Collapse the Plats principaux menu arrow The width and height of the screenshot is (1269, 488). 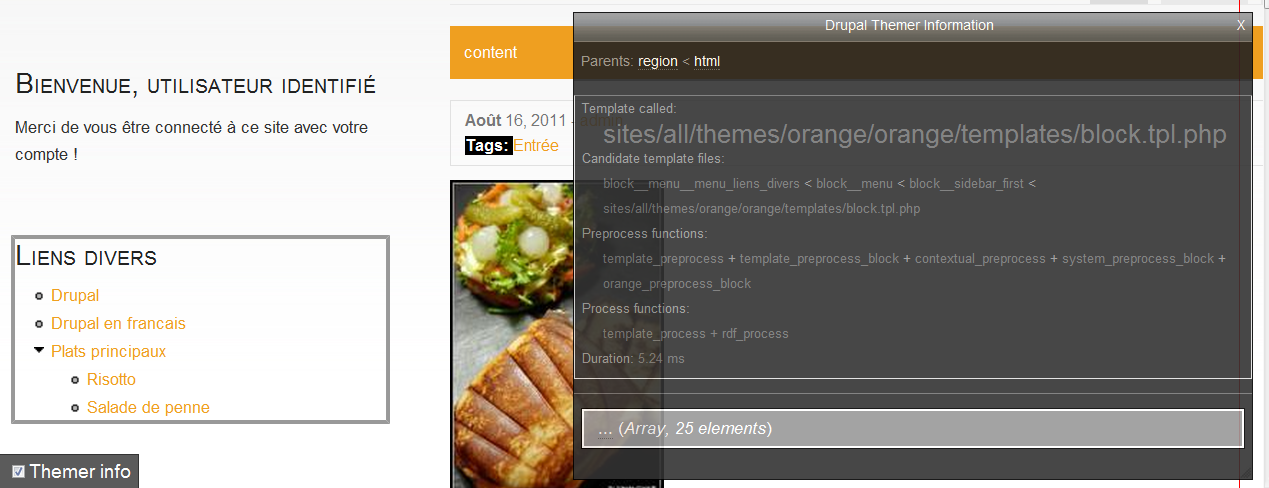pos(39,351)
